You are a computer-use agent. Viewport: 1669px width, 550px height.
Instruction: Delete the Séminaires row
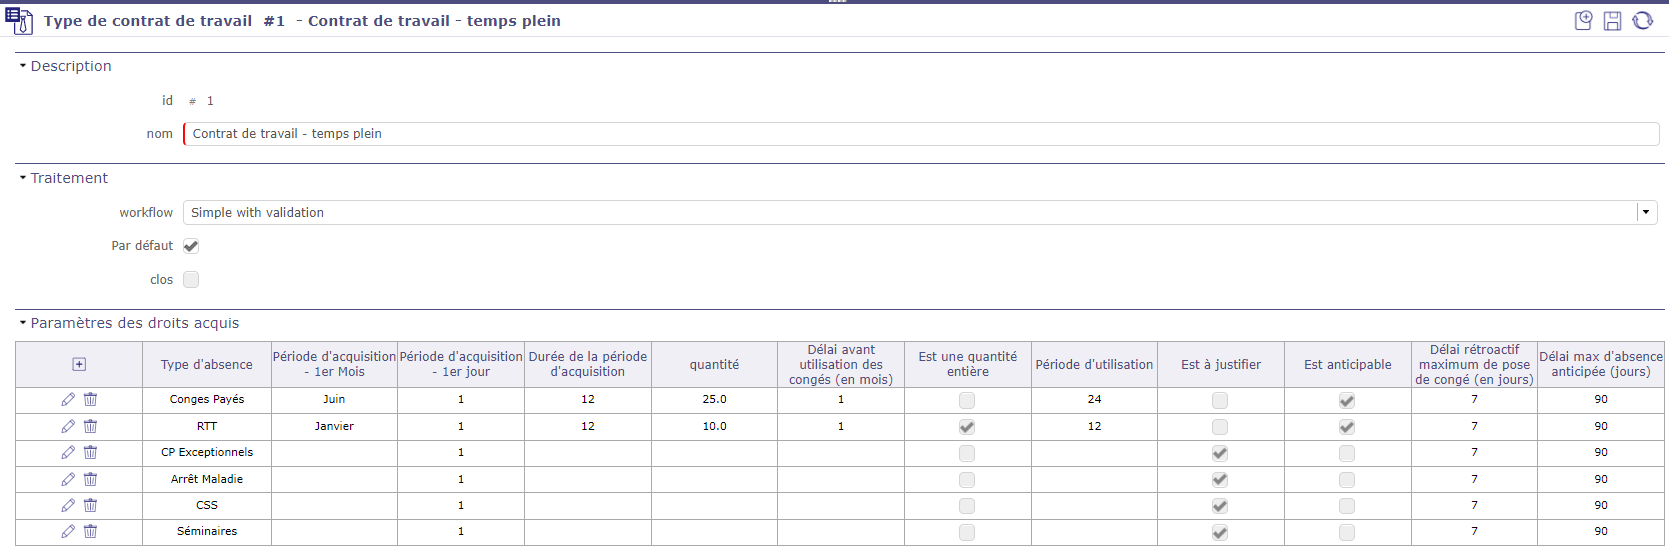point(90,532)
